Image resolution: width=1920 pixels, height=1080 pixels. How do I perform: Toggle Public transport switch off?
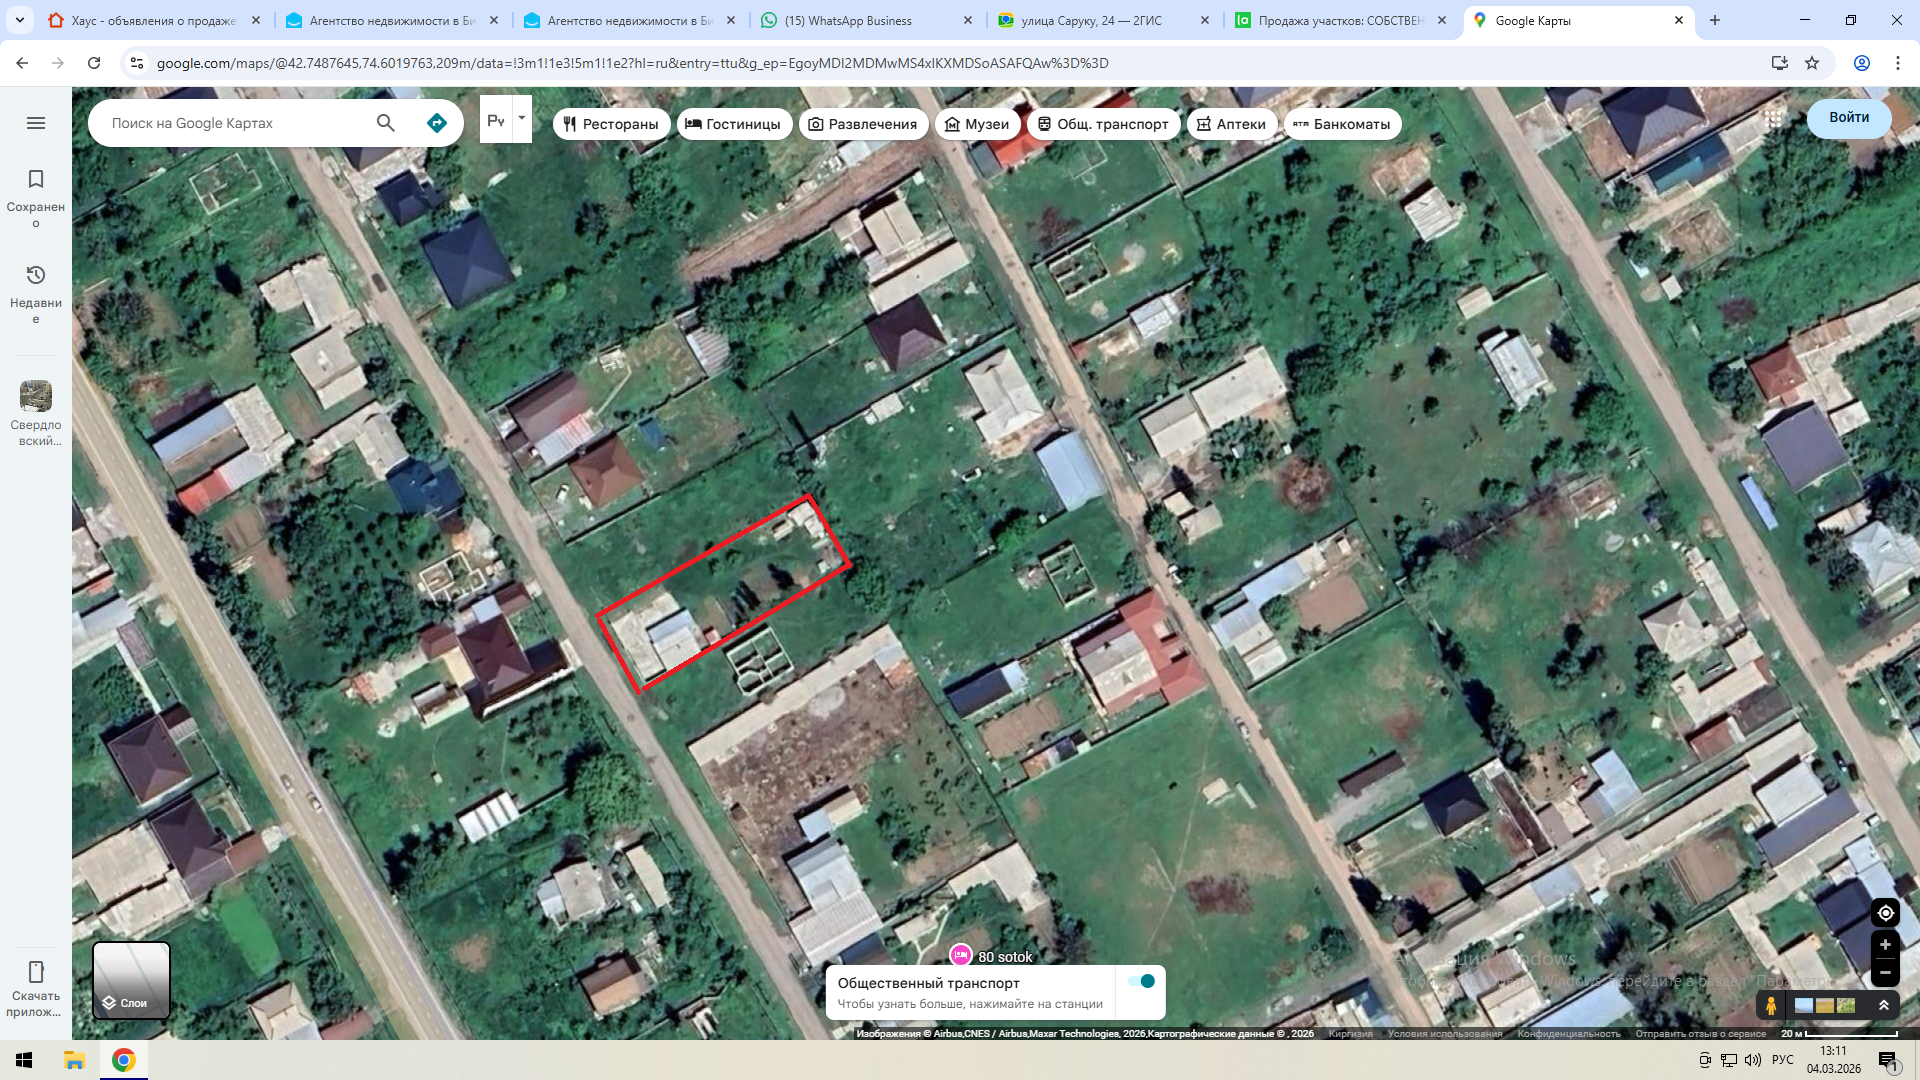1142,981
